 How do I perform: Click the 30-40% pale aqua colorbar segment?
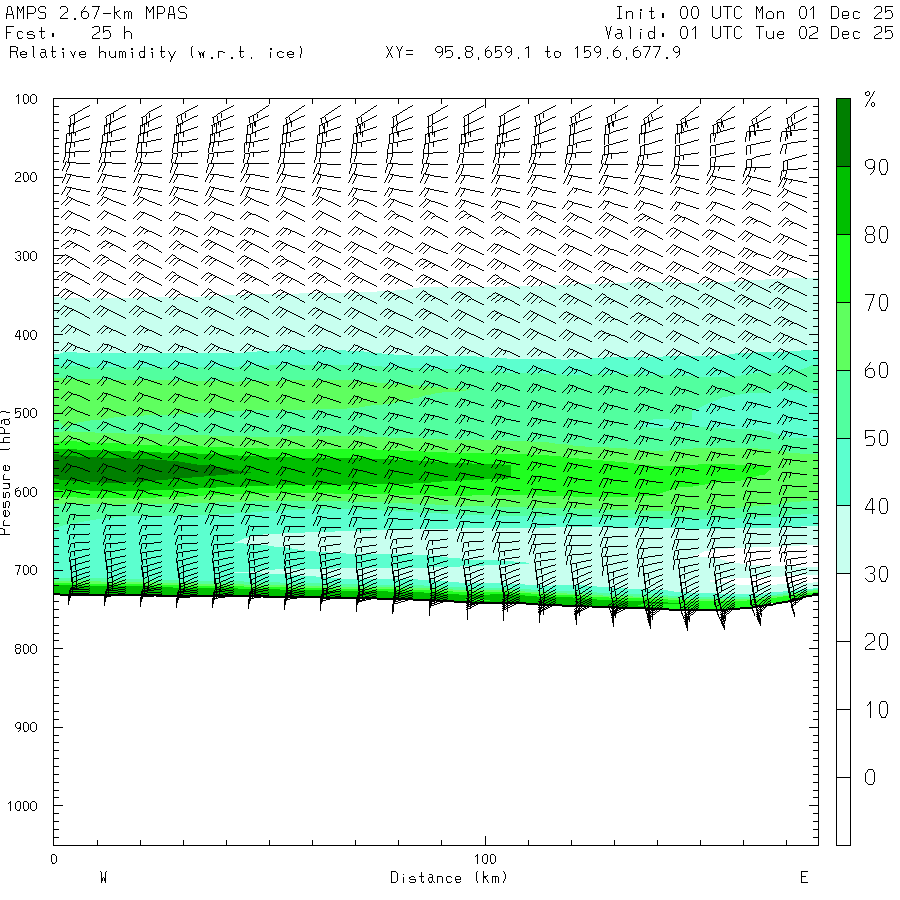pyautogui.click(x=843, y=540)
